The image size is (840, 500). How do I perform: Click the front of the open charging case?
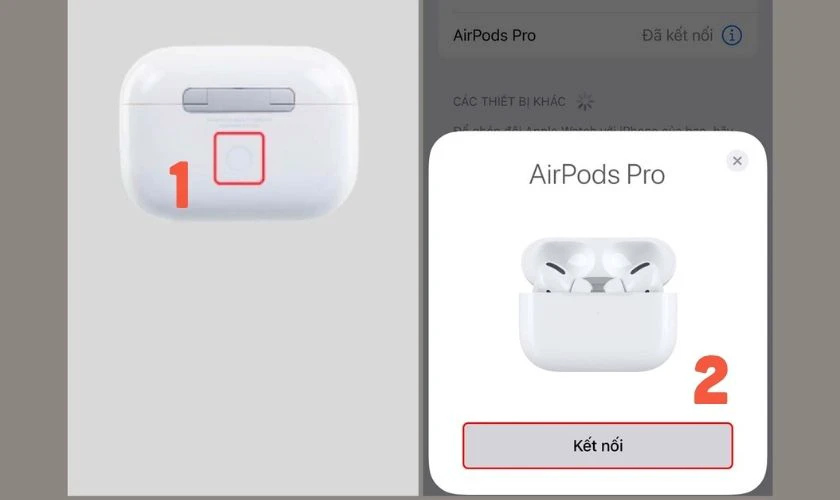point(598,331)
